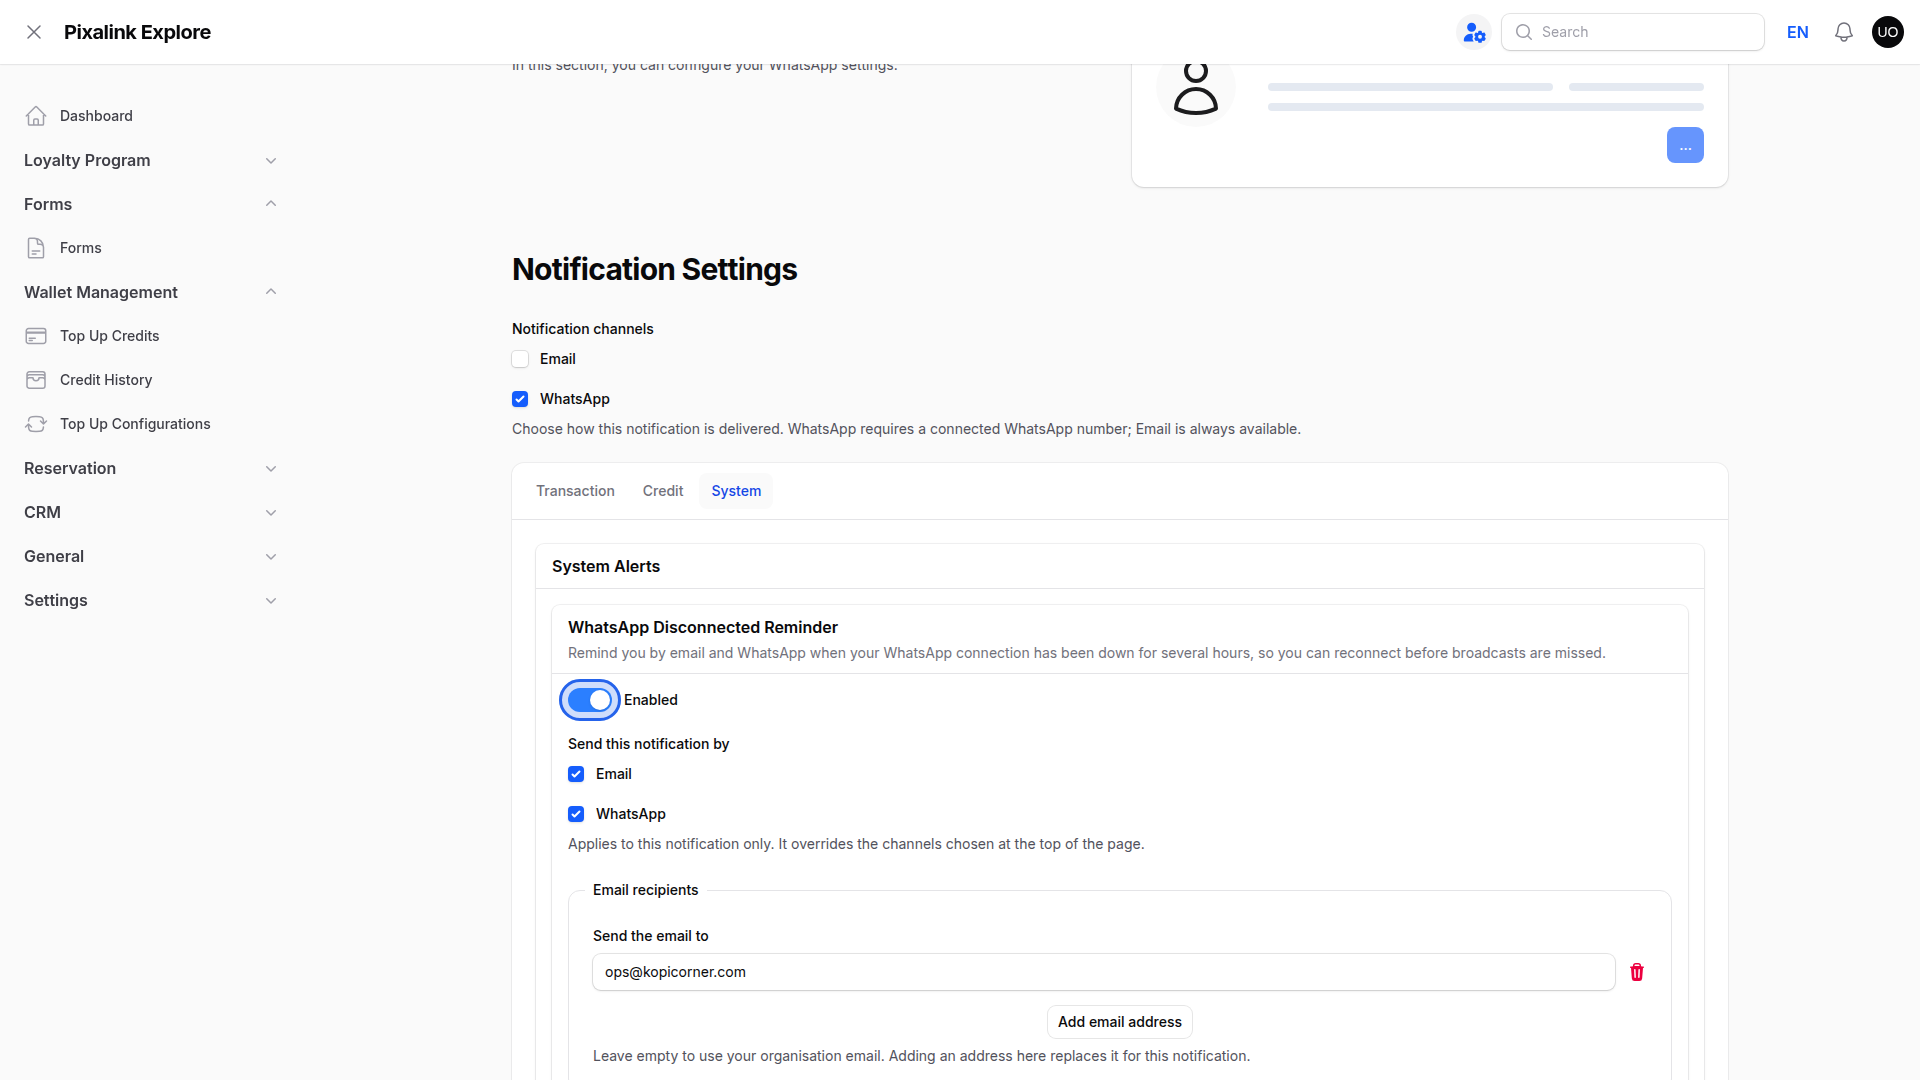Open Top Up Configurations page

click(150, 424)
